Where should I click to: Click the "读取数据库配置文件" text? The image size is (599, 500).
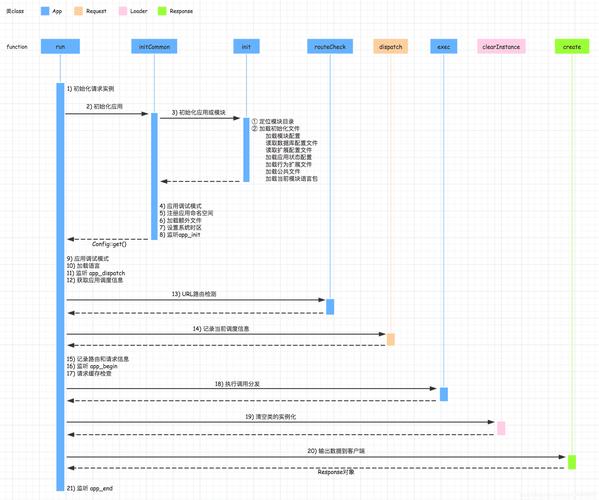[x=291, y=143]
